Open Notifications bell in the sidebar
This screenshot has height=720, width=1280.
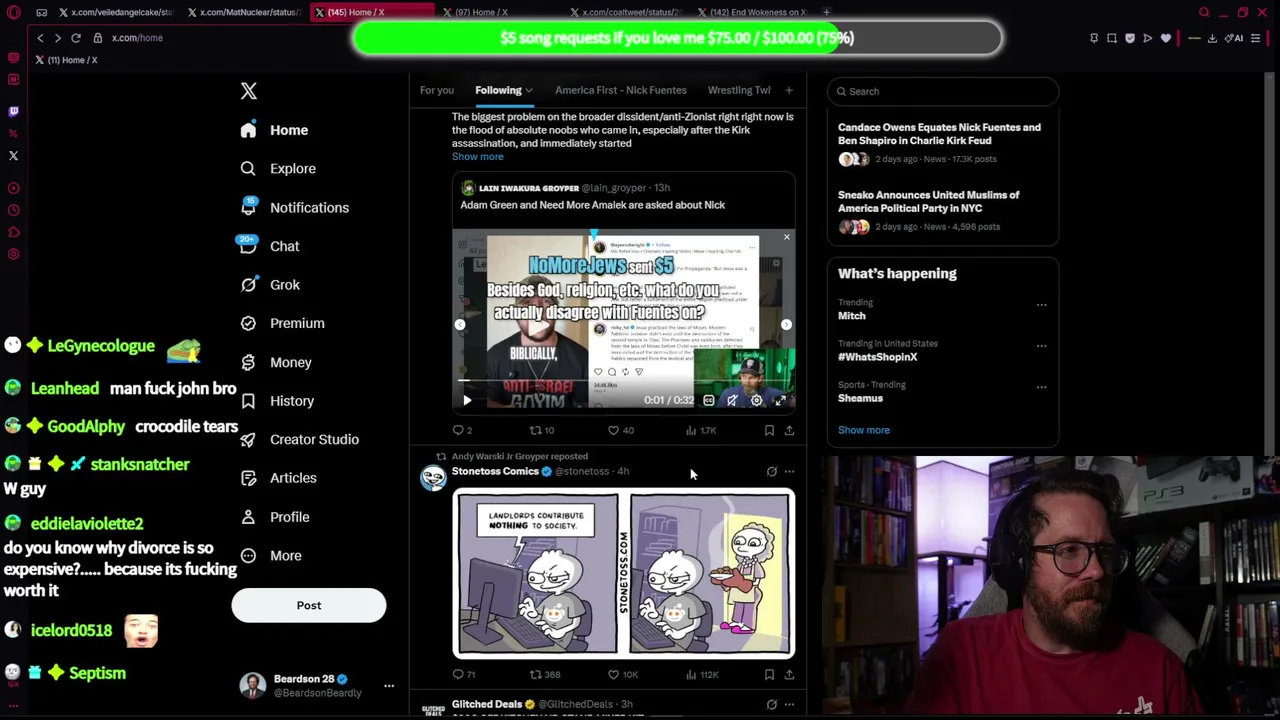(x=248, y=207)
